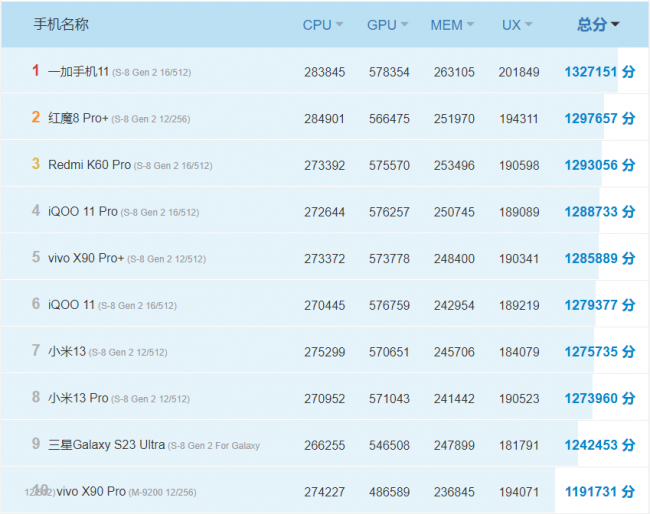Open the 小米13 Pro entry
Image resolution: width=650 pixels, height=514 pixels.
click(78, 398)
